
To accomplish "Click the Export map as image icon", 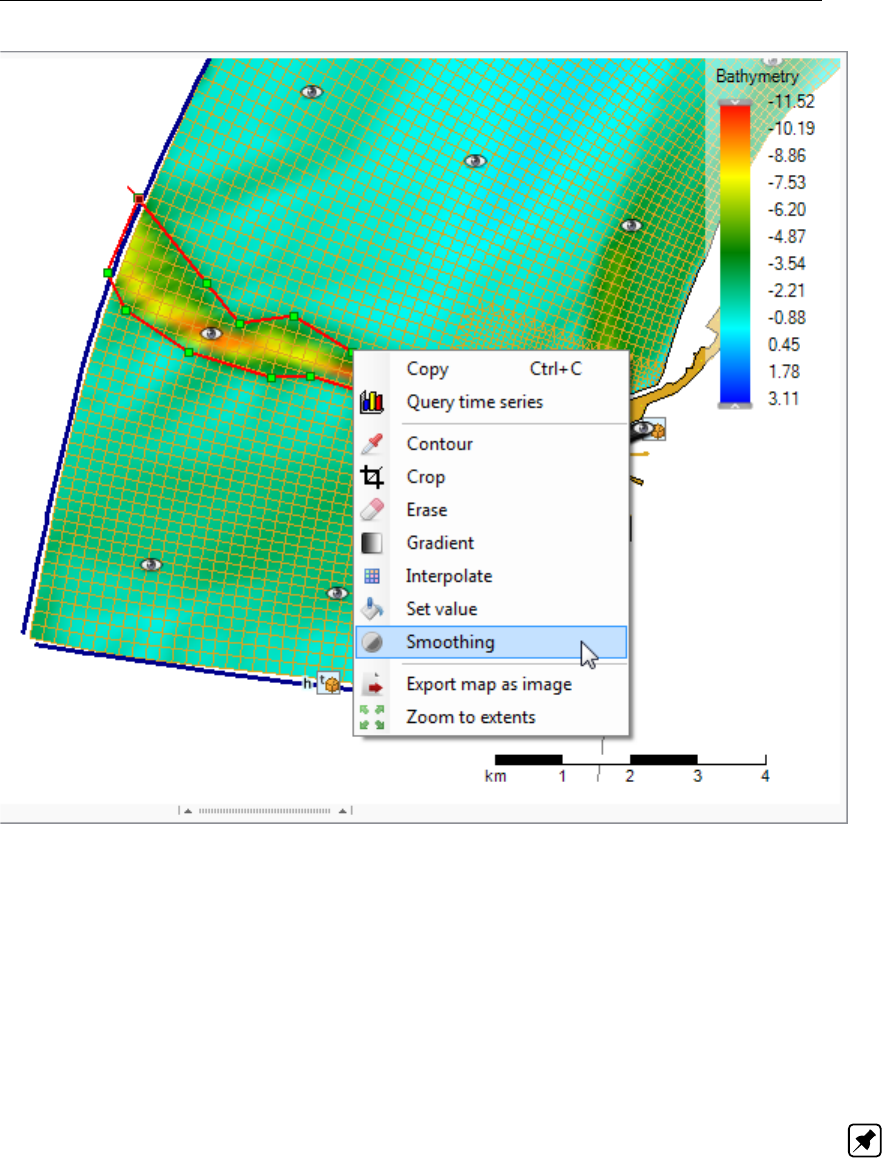I will (373, 685).
